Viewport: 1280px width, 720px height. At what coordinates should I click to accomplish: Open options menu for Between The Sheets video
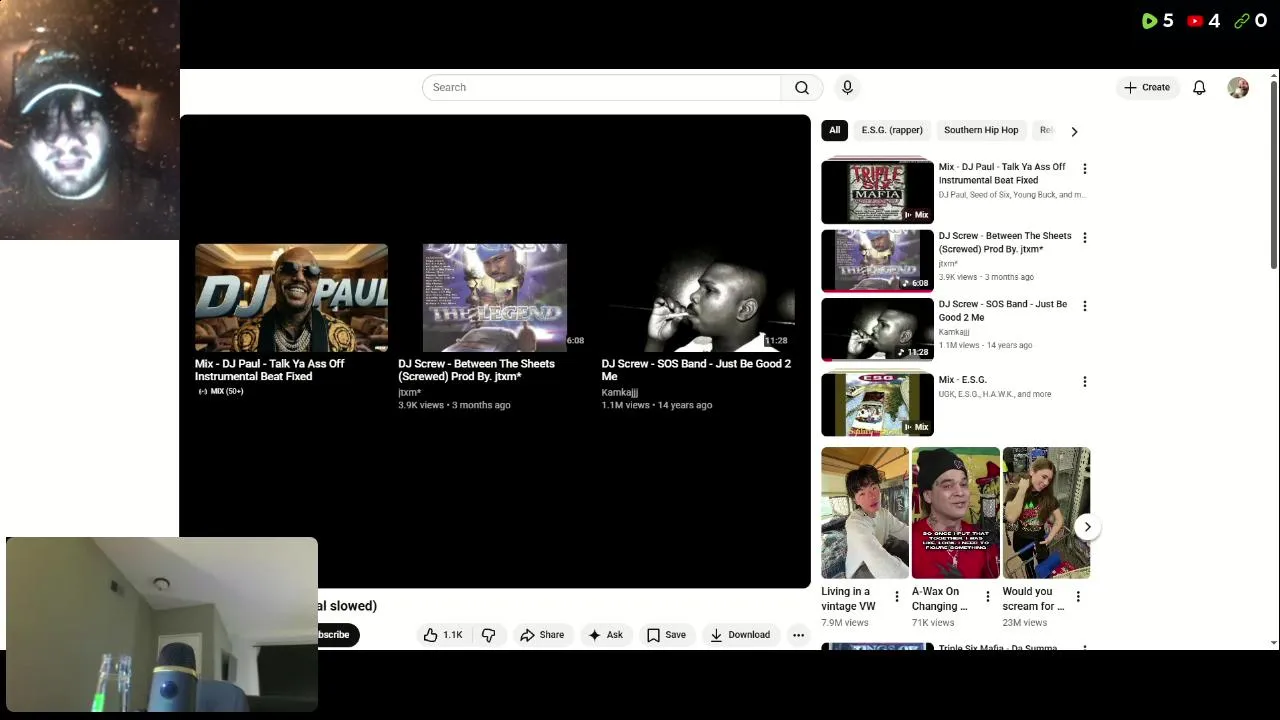1084,238
